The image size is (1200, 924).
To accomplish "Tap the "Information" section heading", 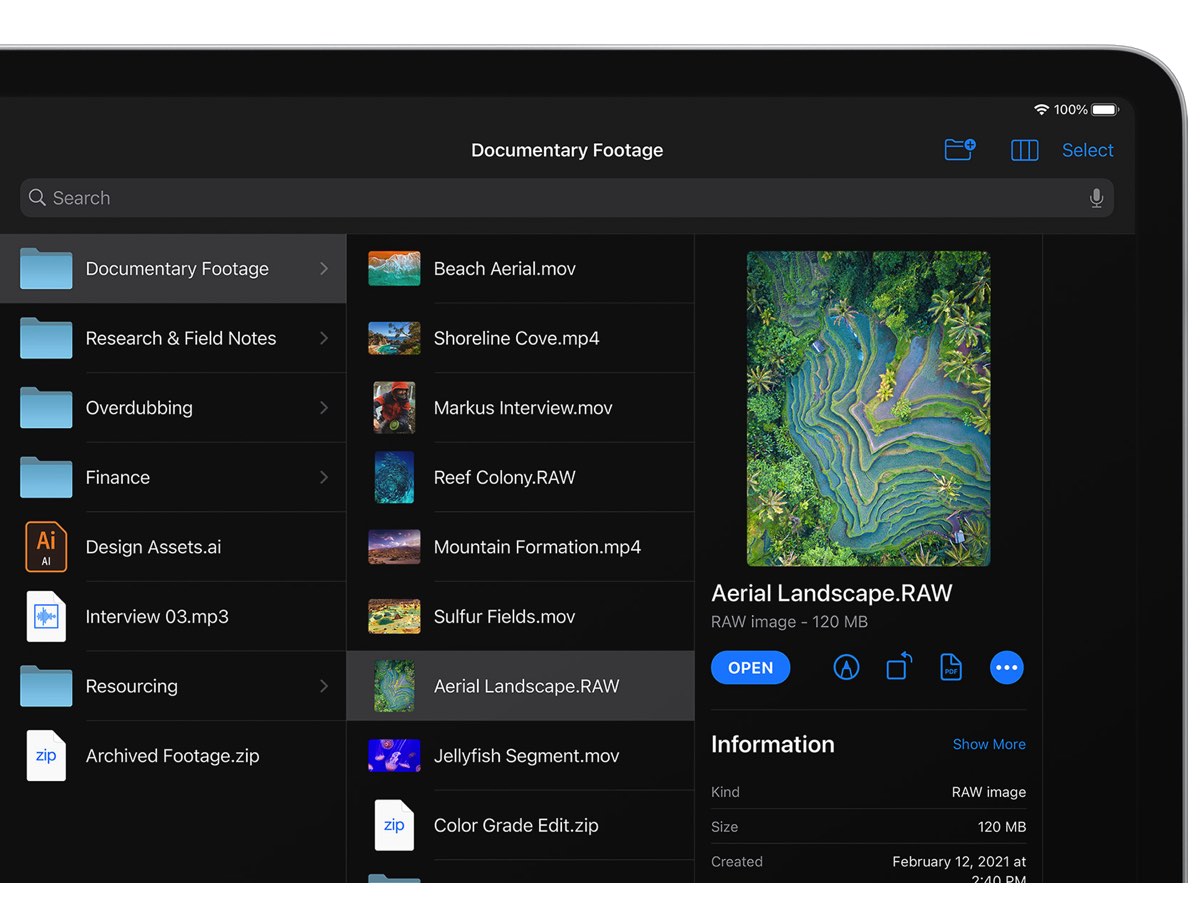I will click(x=772, y=744).
